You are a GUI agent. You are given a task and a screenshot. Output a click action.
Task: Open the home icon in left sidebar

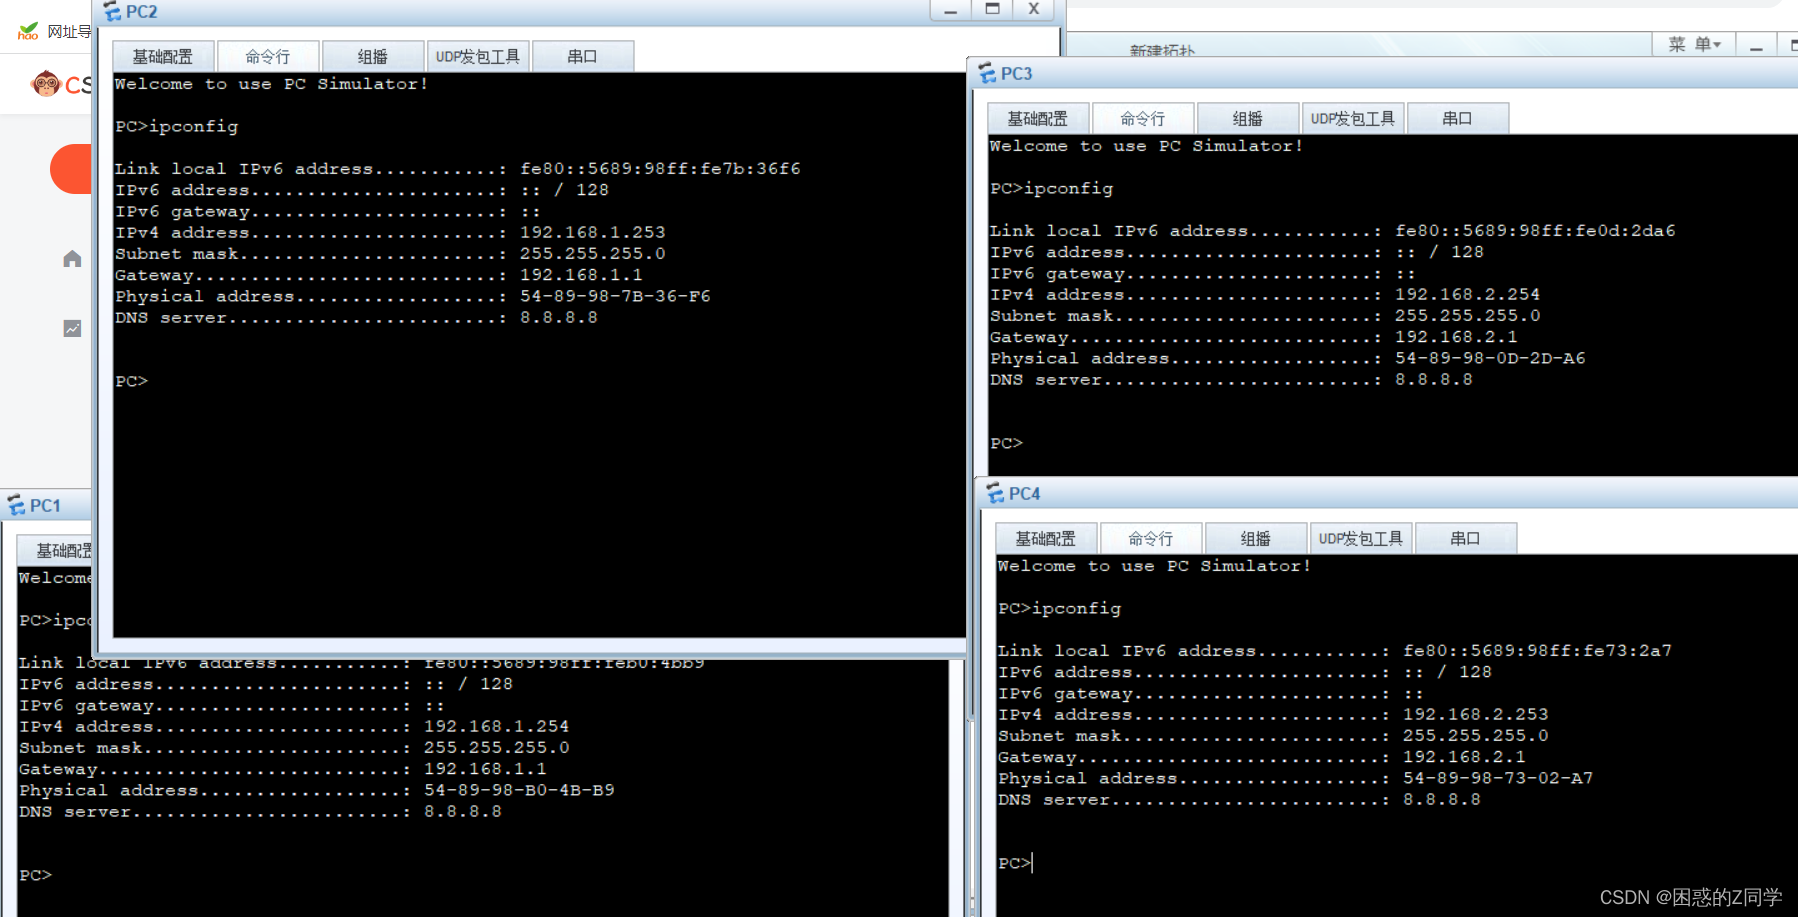(x=72, y=259)
